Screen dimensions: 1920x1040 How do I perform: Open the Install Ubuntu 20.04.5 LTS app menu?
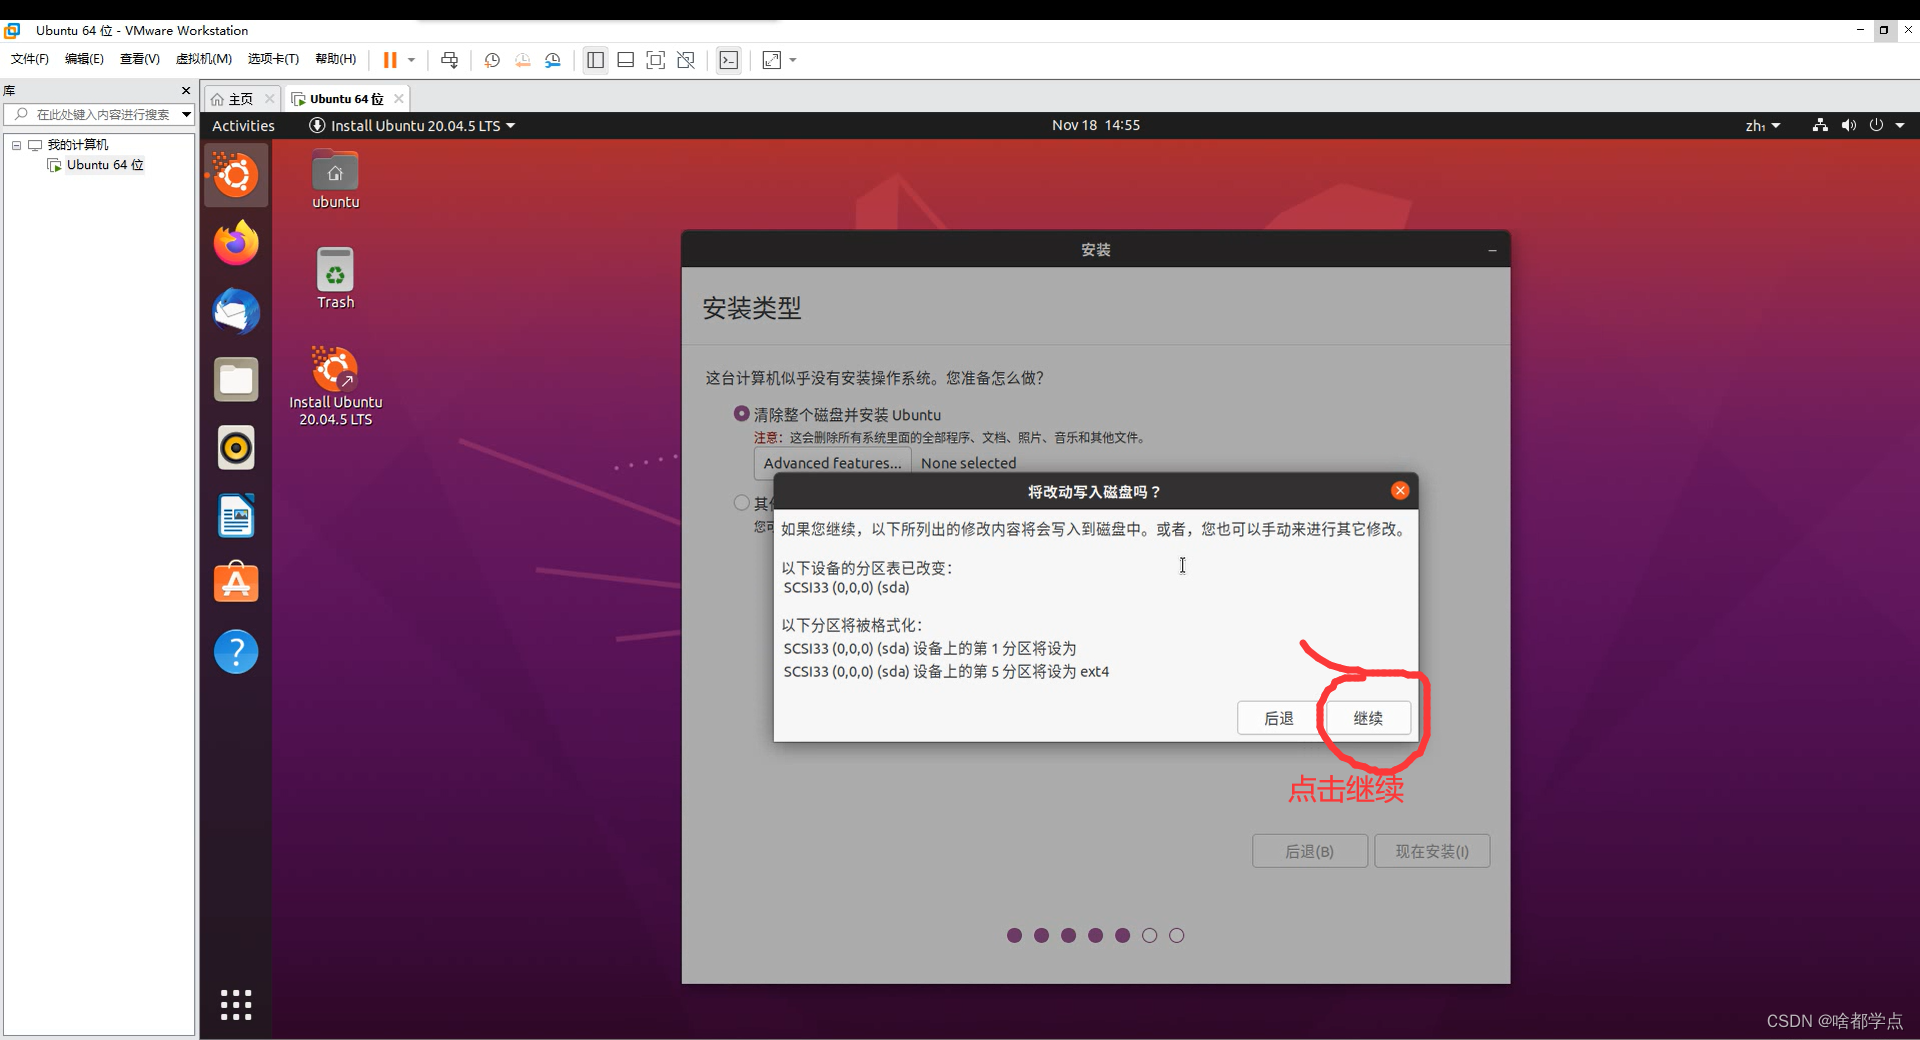(412, 126)
